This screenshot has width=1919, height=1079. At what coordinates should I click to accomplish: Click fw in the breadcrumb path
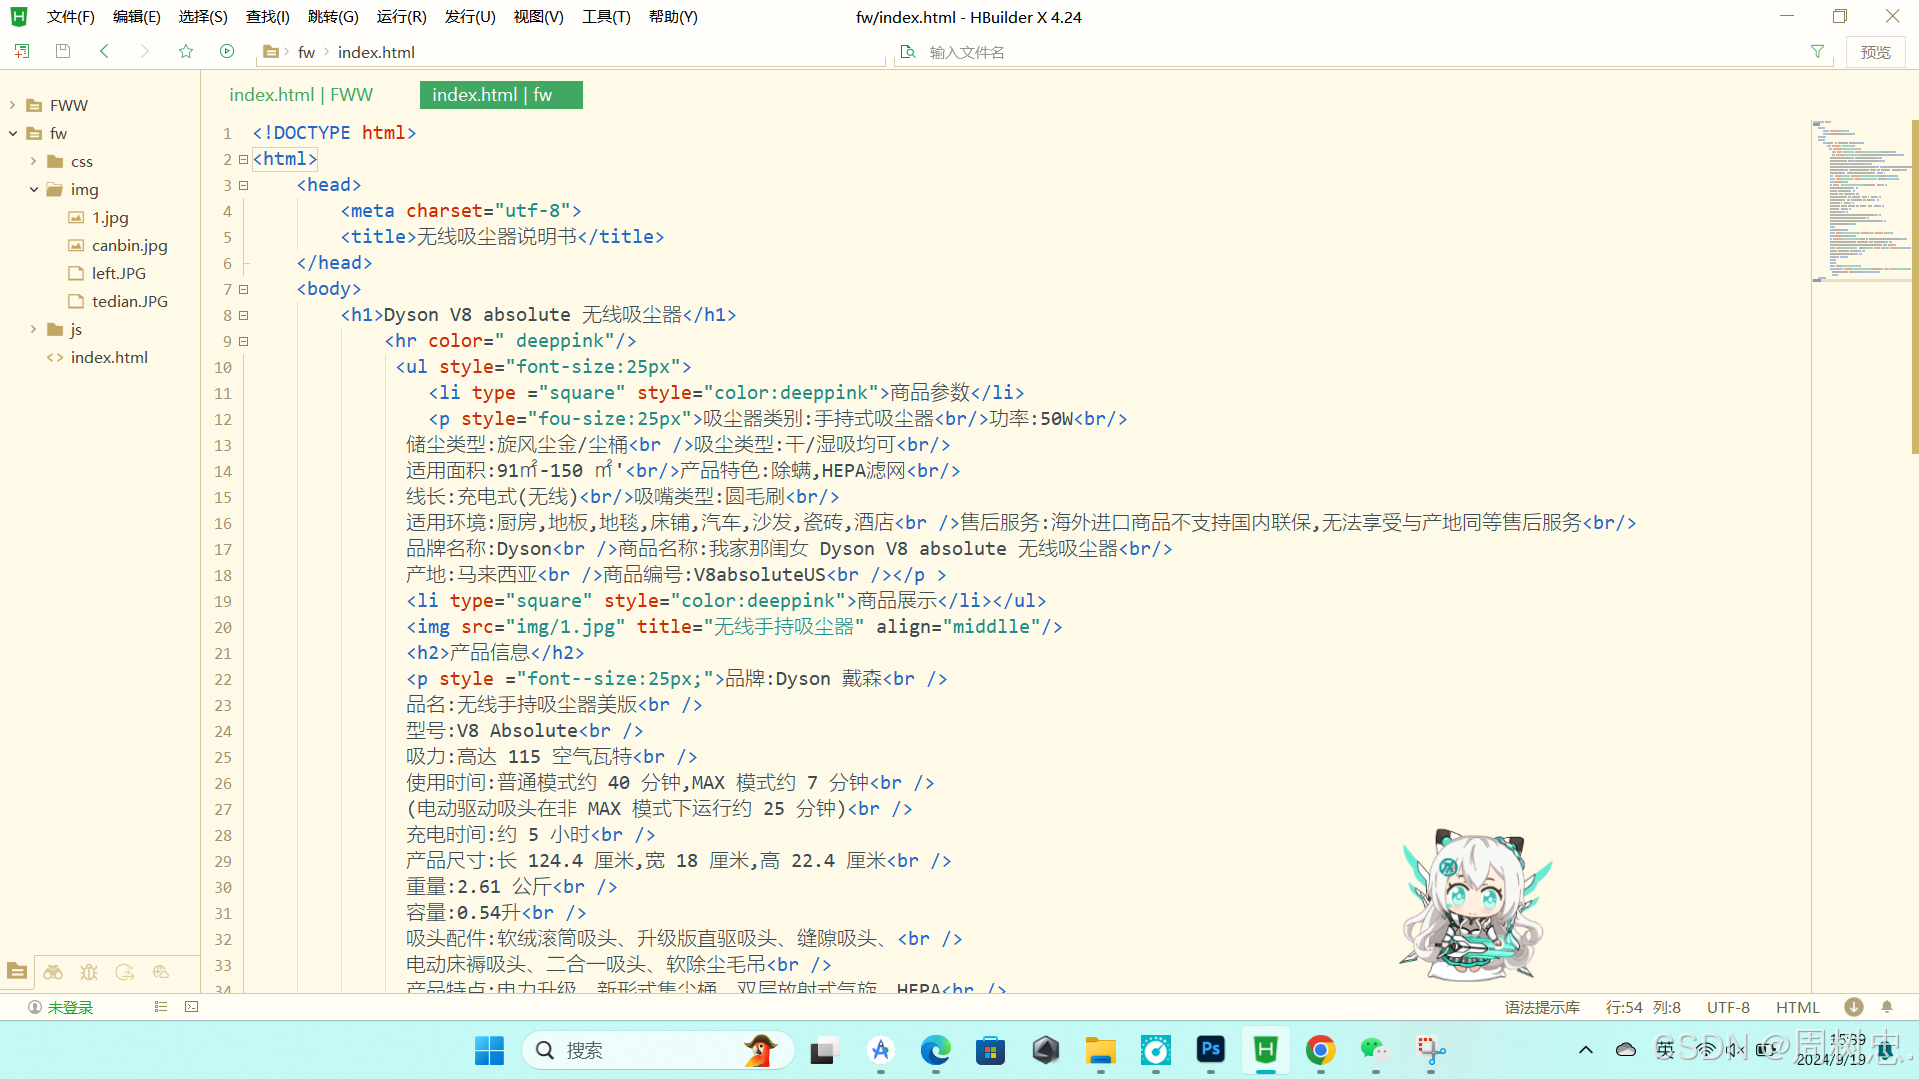[x=306, y=52]
